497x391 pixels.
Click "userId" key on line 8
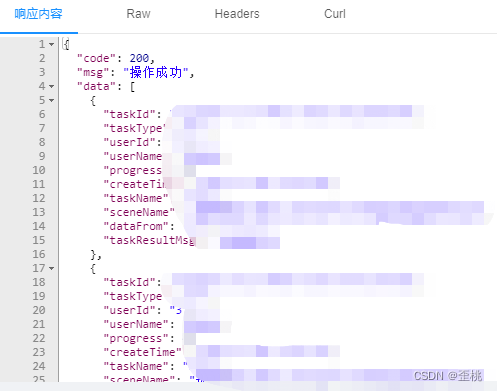pyautogui.click(x=129, y=142)
